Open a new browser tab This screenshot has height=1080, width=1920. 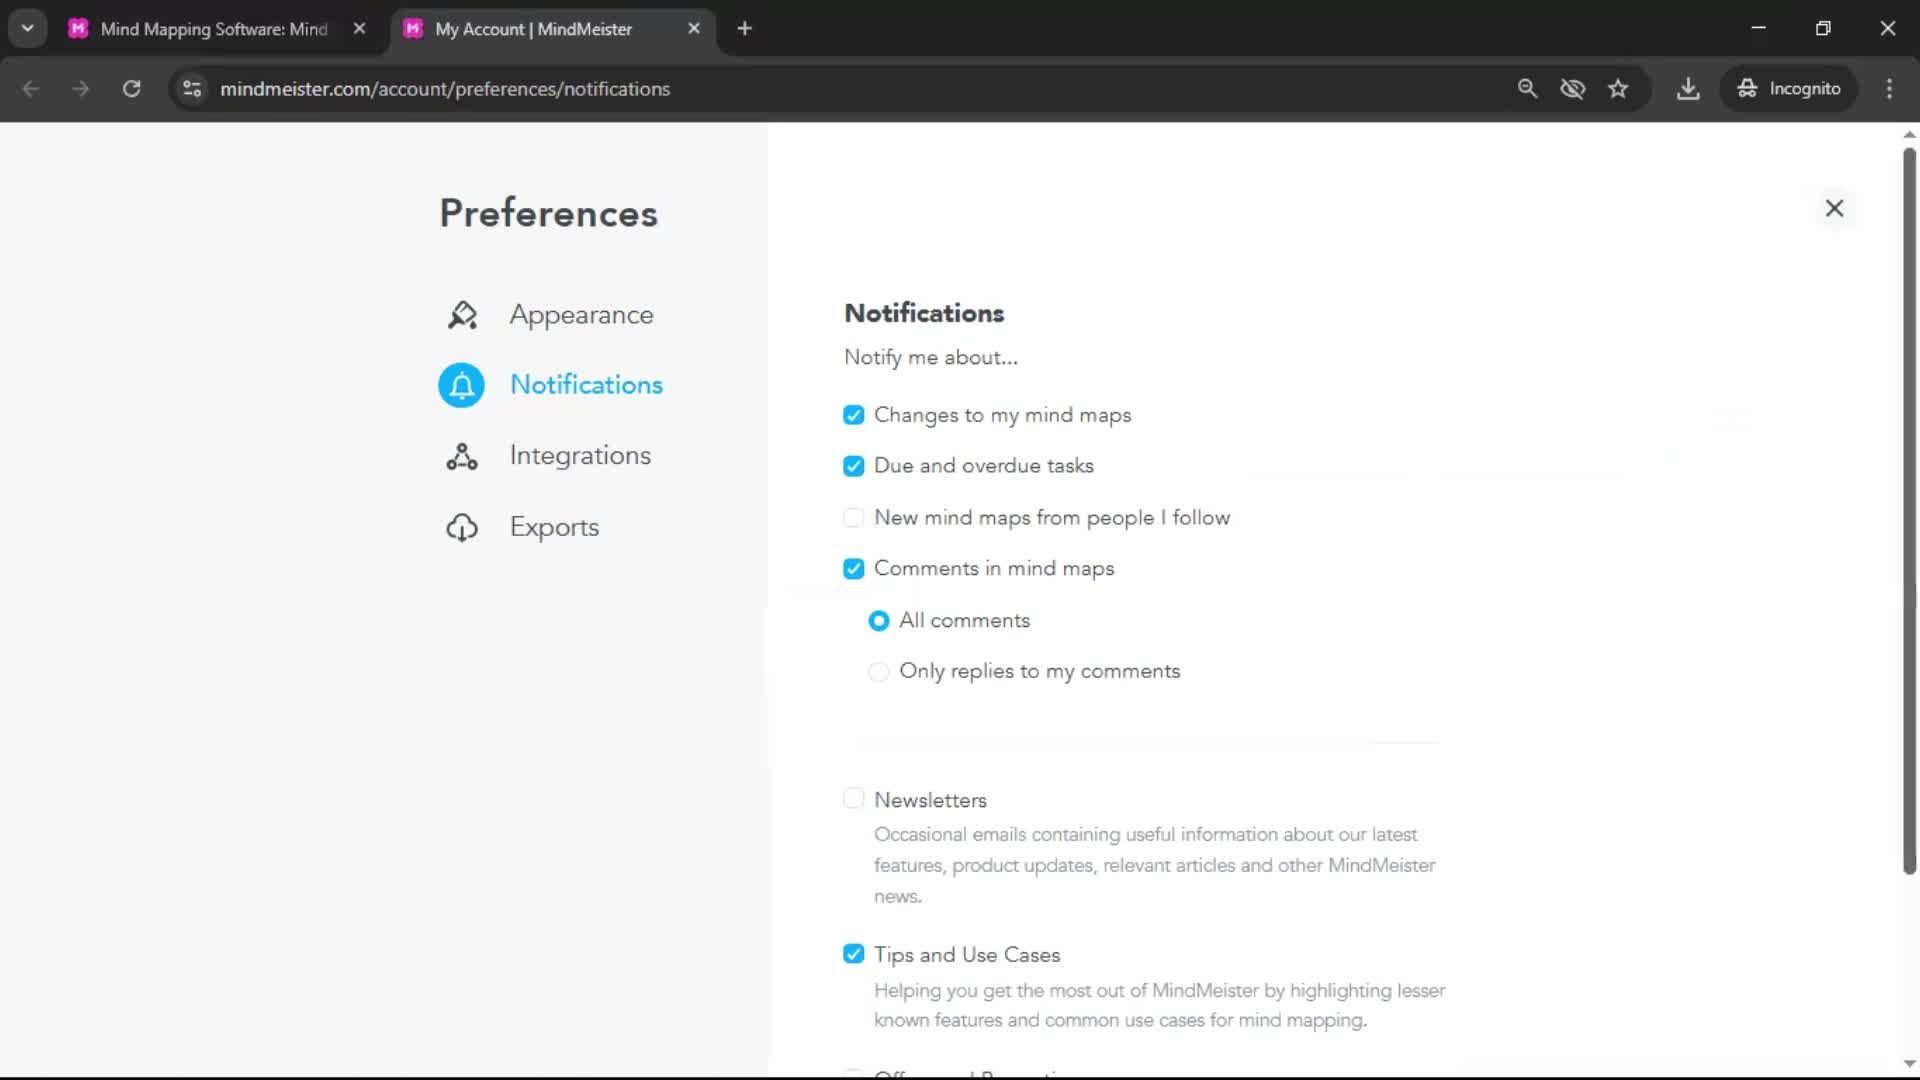tap(744, 29)
